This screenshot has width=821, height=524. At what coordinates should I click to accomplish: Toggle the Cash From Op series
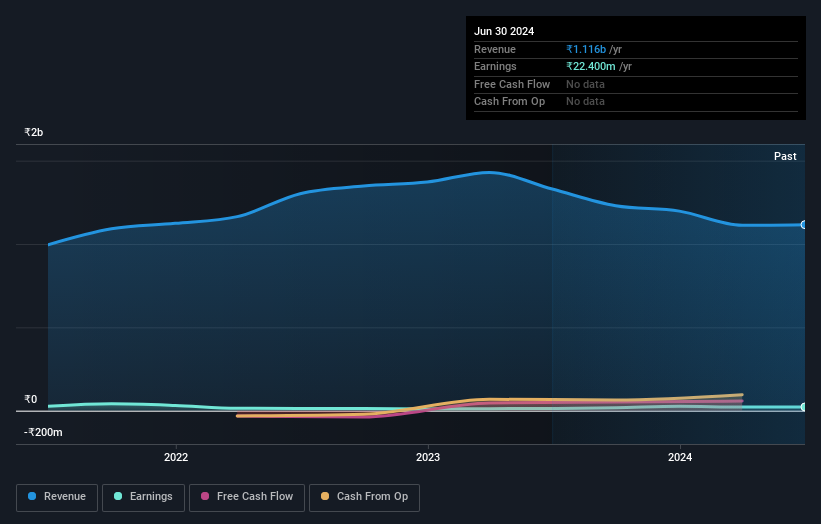[x=364, y=497]
